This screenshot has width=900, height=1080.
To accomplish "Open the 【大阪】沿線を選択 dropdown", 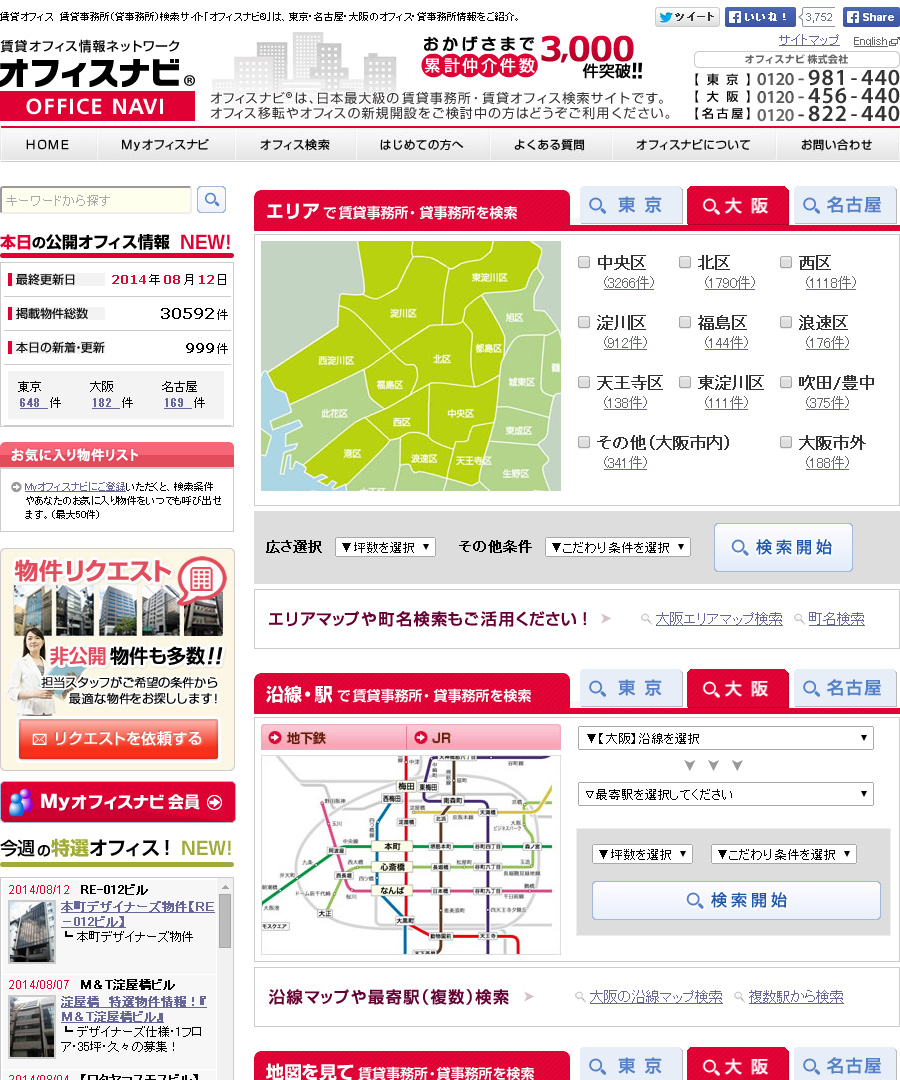I will coord(726,738).
